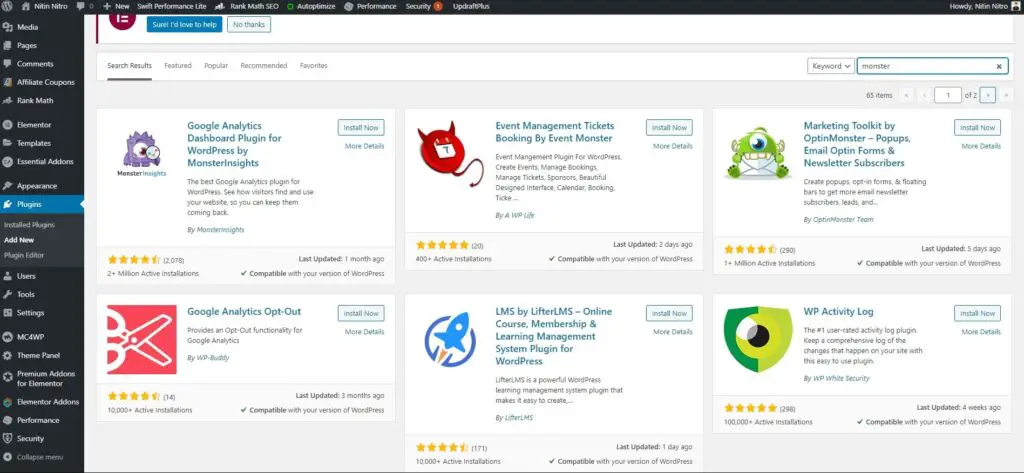Open the Nitin Nitro site home link
1024x473 pixels.
click(x=45, y=6)
